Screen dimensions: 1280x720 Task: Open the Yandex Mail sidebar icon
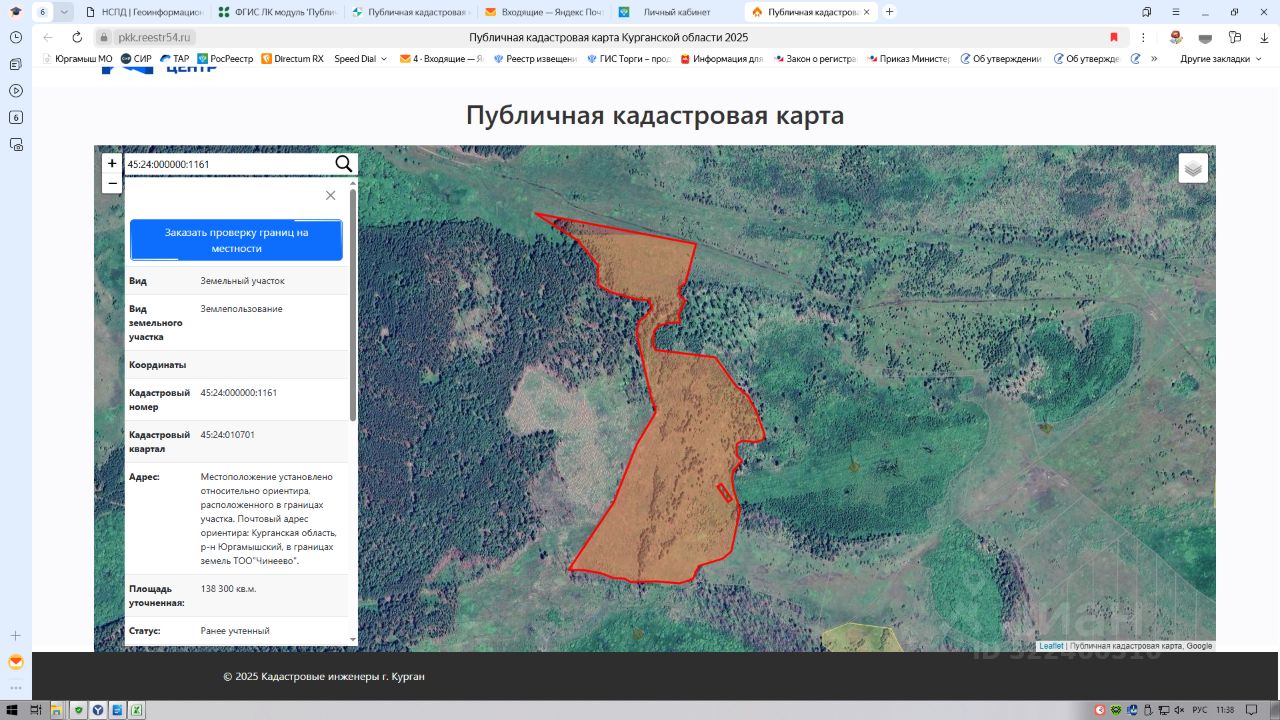pos(16,662)
